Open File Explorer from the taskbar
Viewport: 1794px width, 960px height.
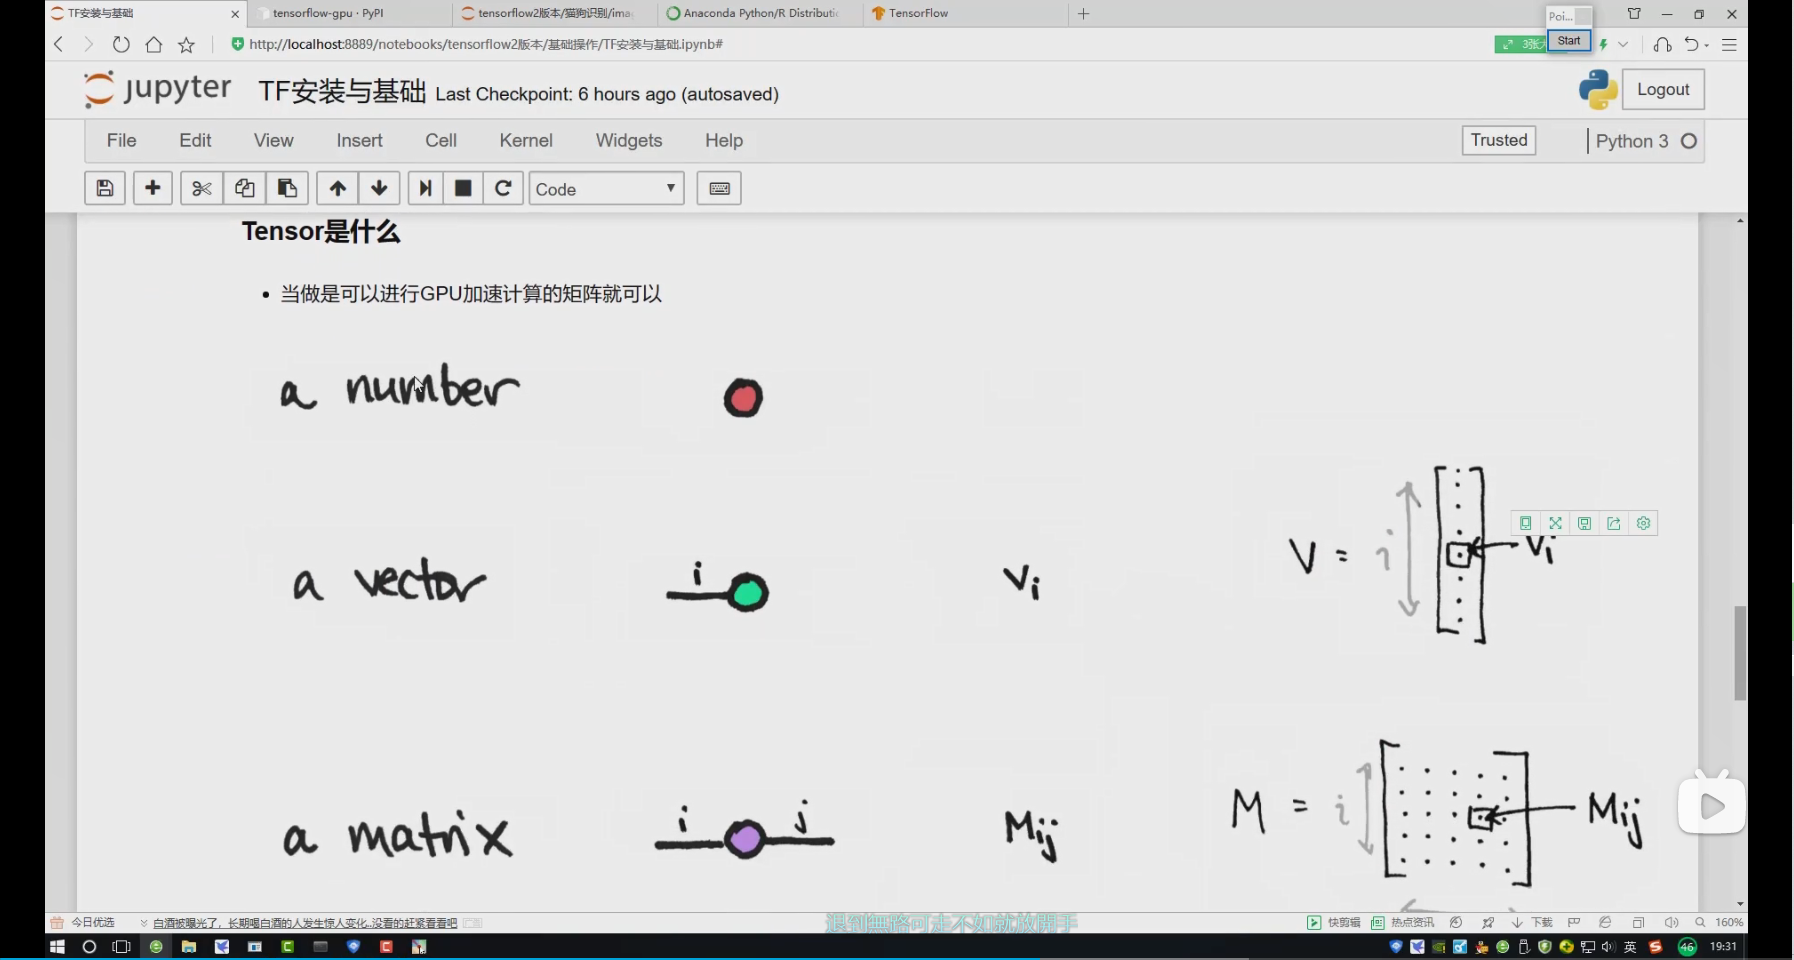pyautogui.click(x=188, y=946)
